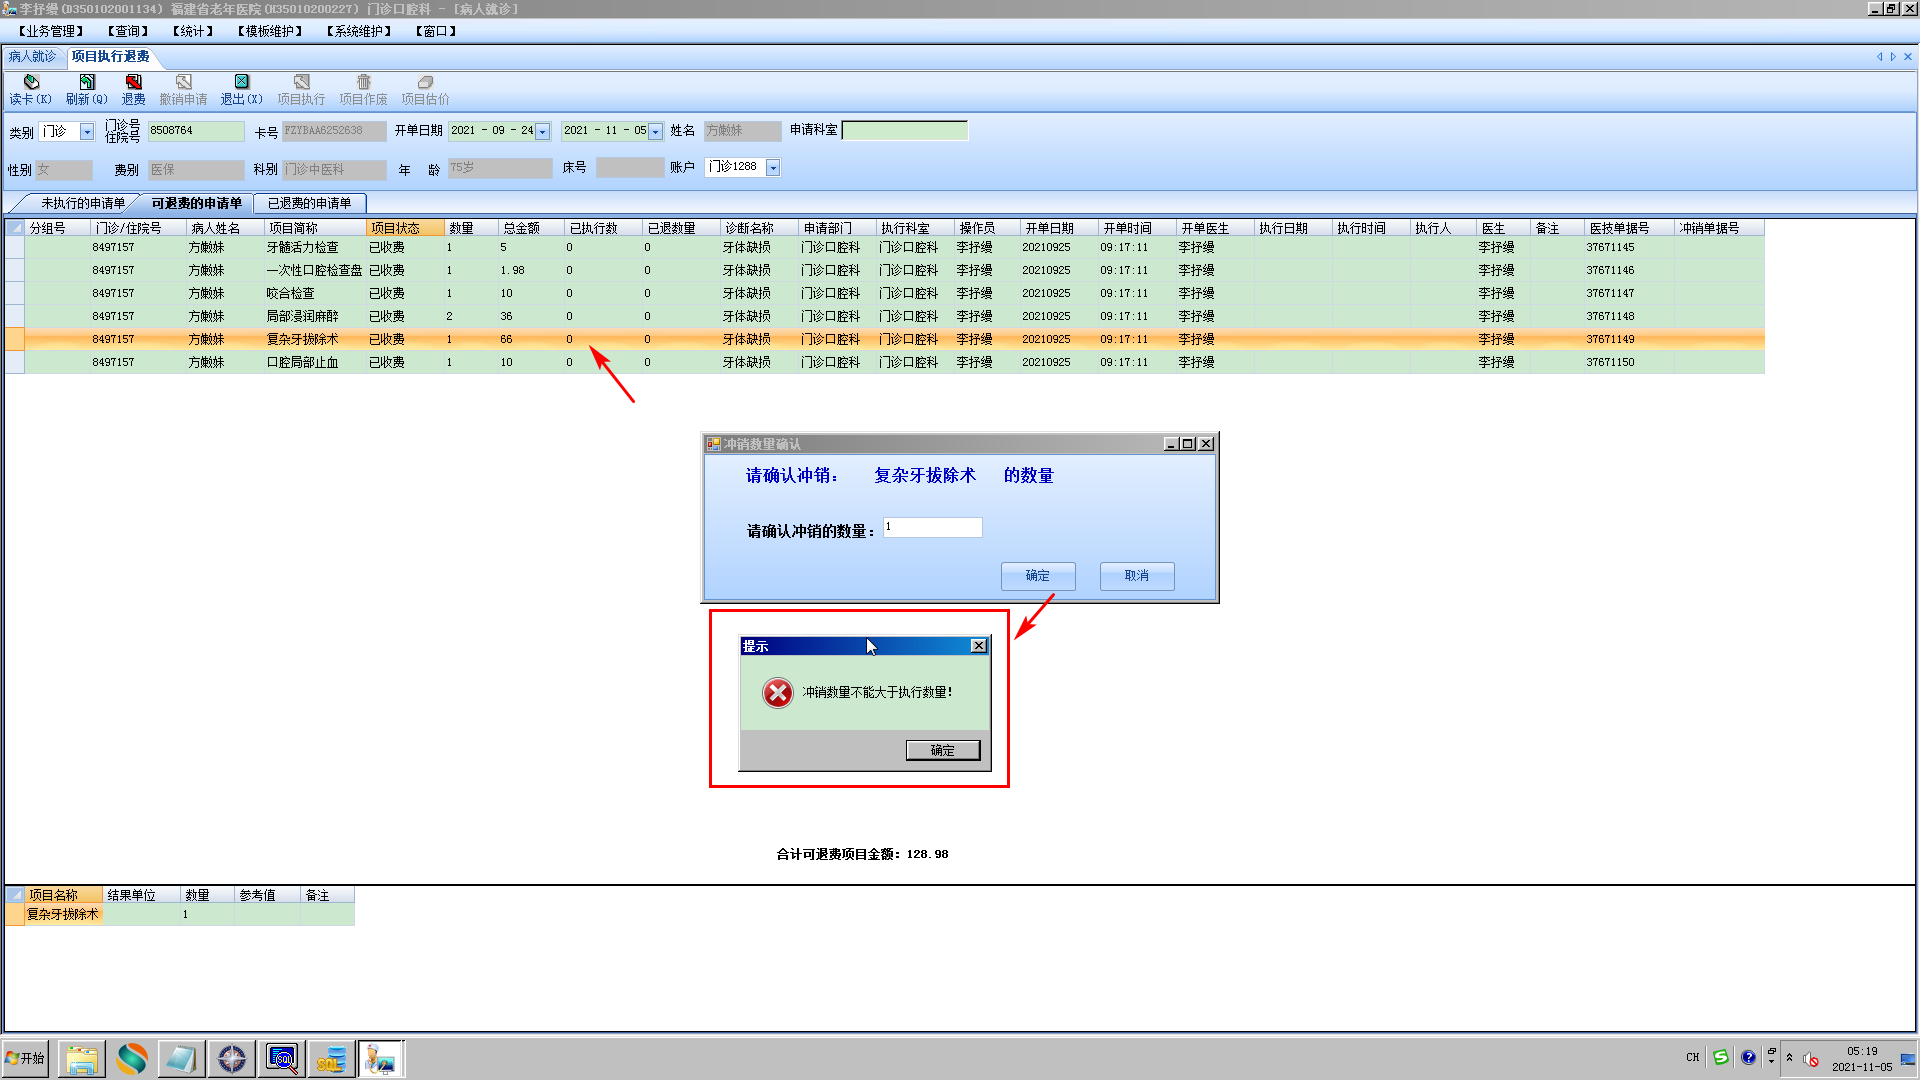Screen dimensions: 1920x1080
Task: Switch to the 已退费的申请单 tab
Action: (x=309, y=203)
